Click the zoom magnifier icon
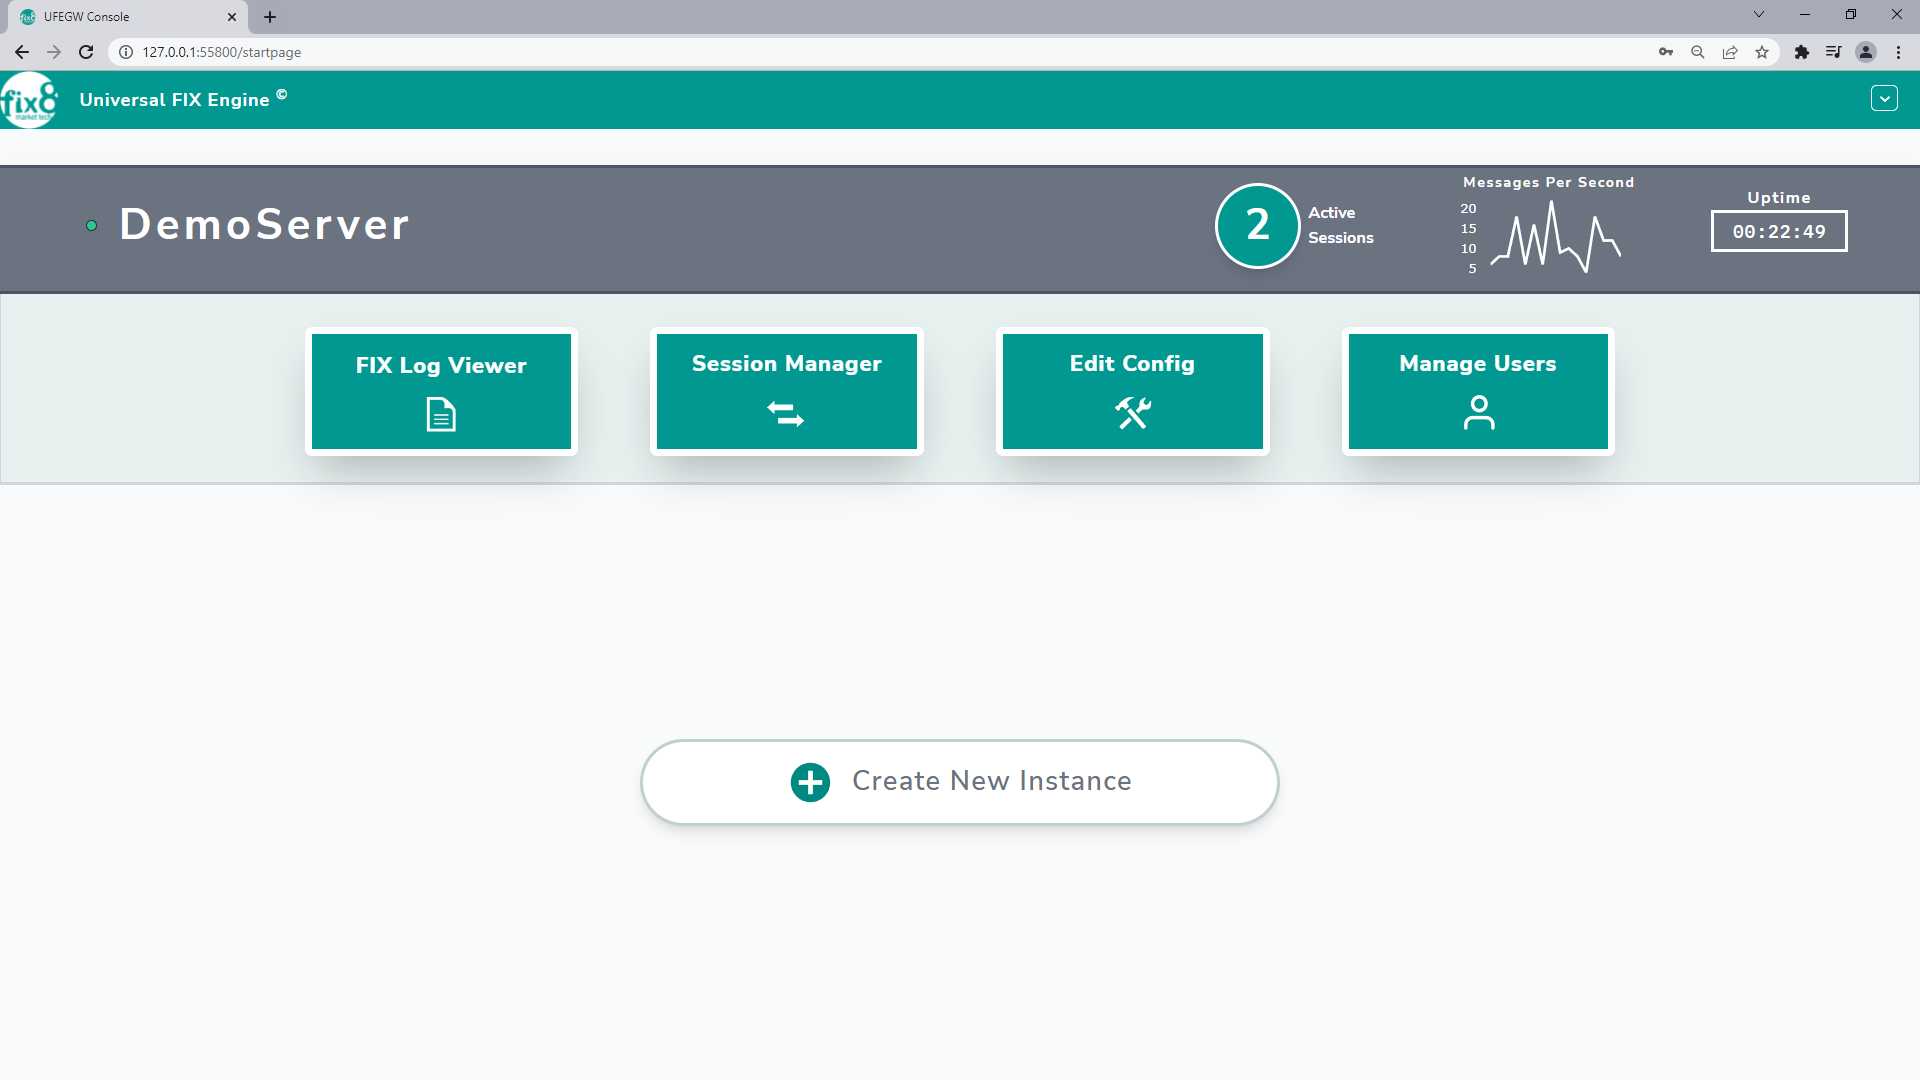 pyautogui.click(x=1698, y=52)
